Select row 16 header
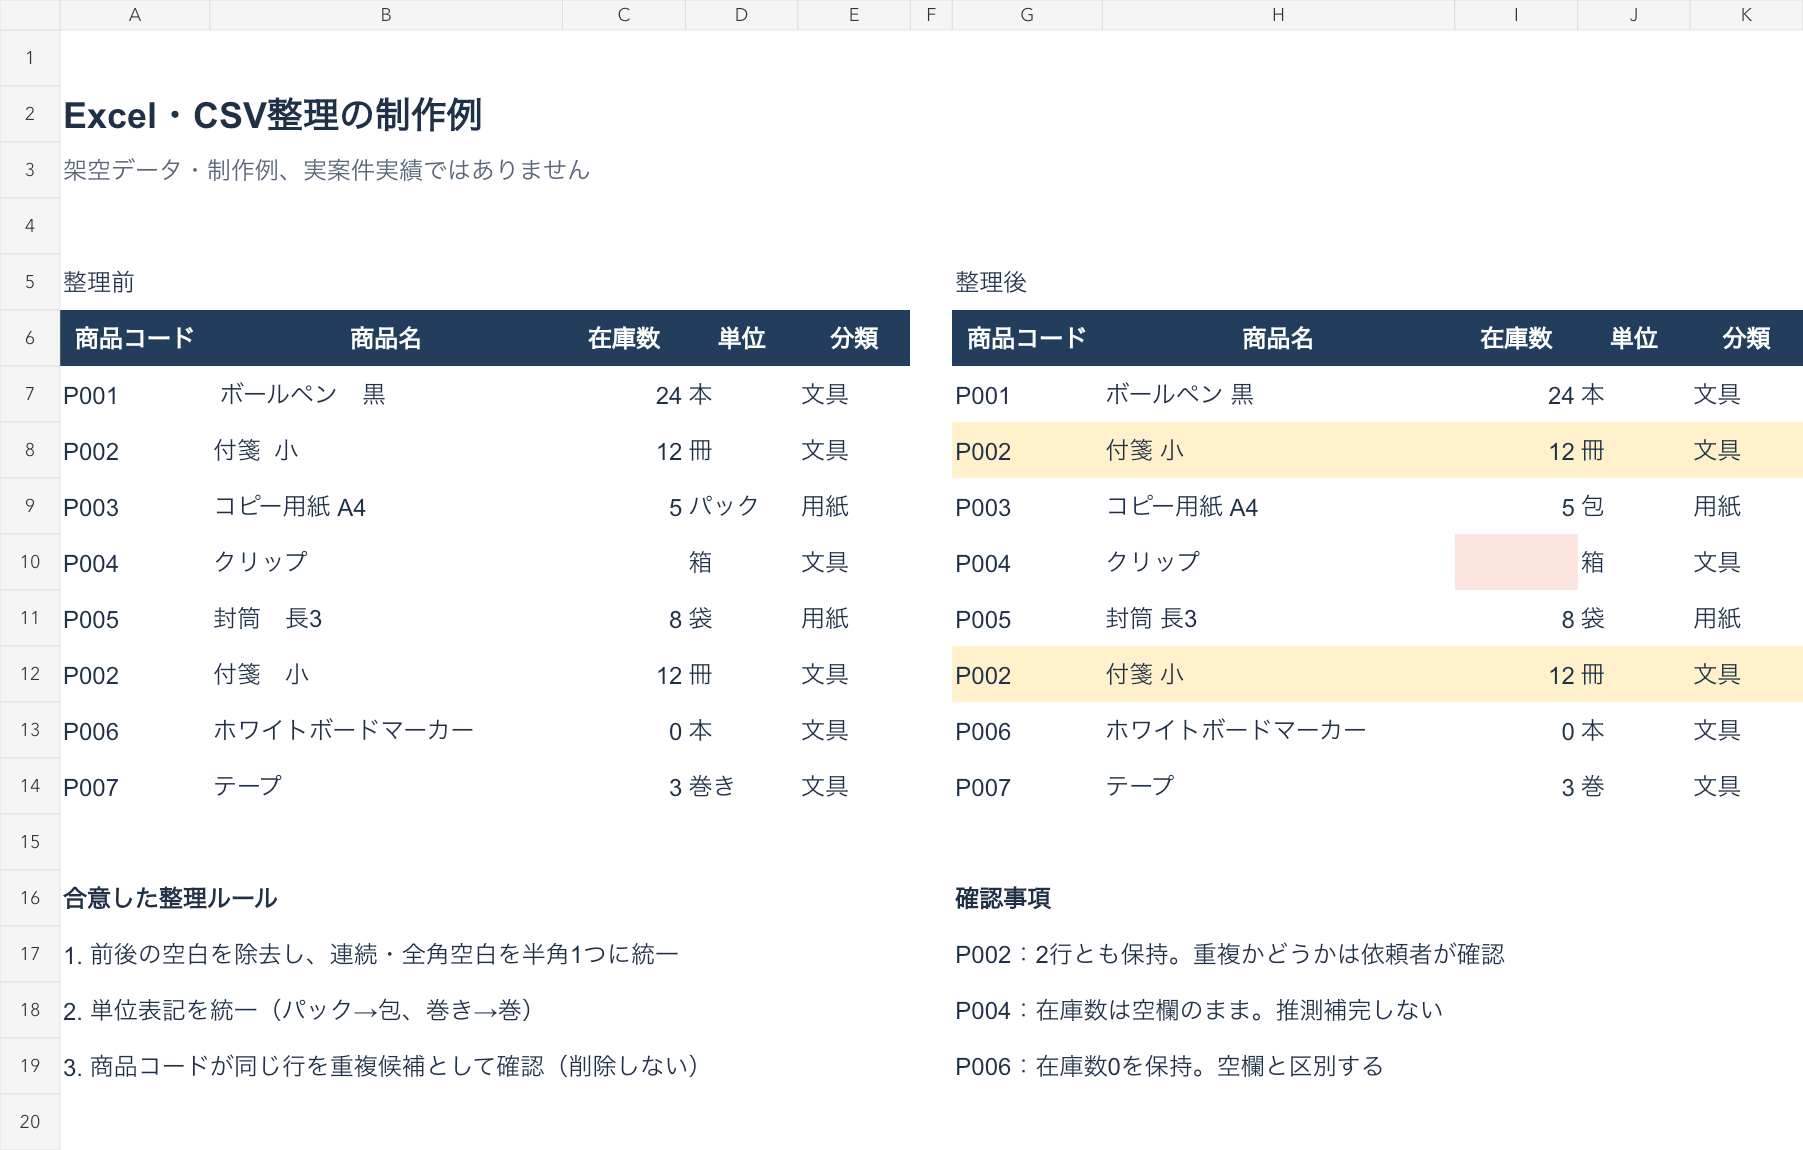This screenshot has width=1803, height=1150. [x=30, y=898]
